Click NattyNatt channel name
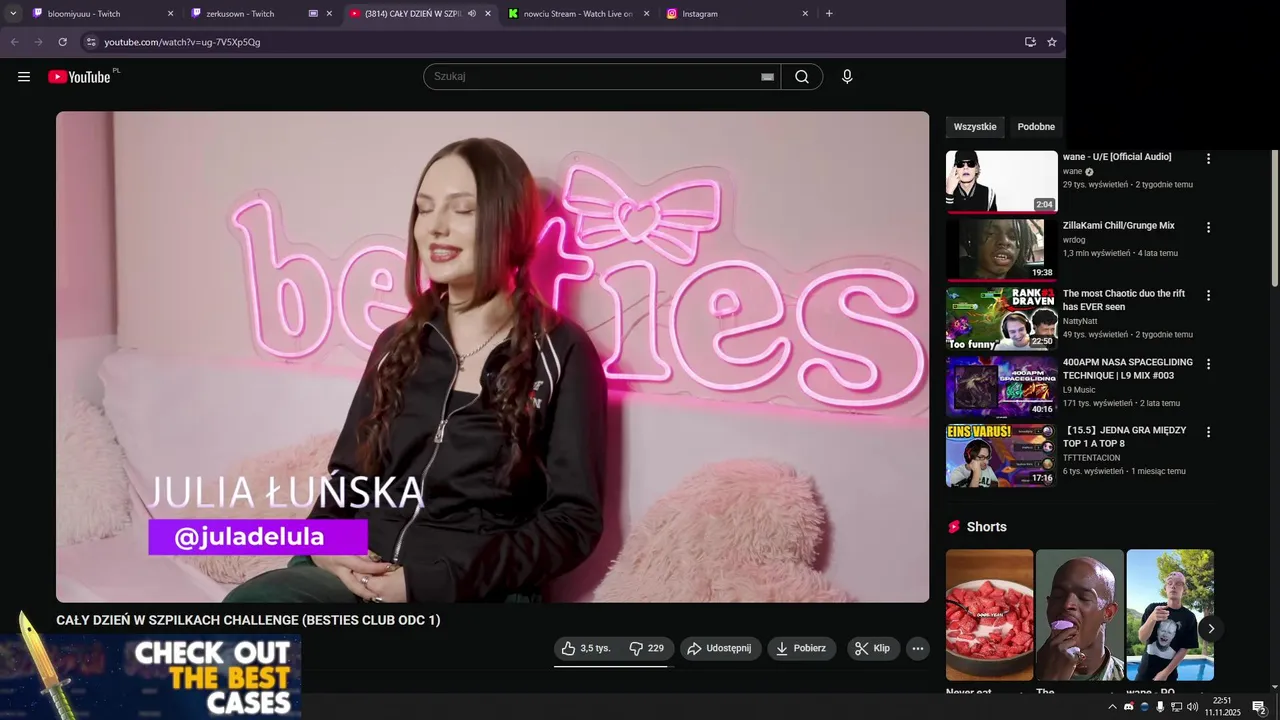Image resolution: width=1280 pixels, height=720 pixels. [1080, 322]
